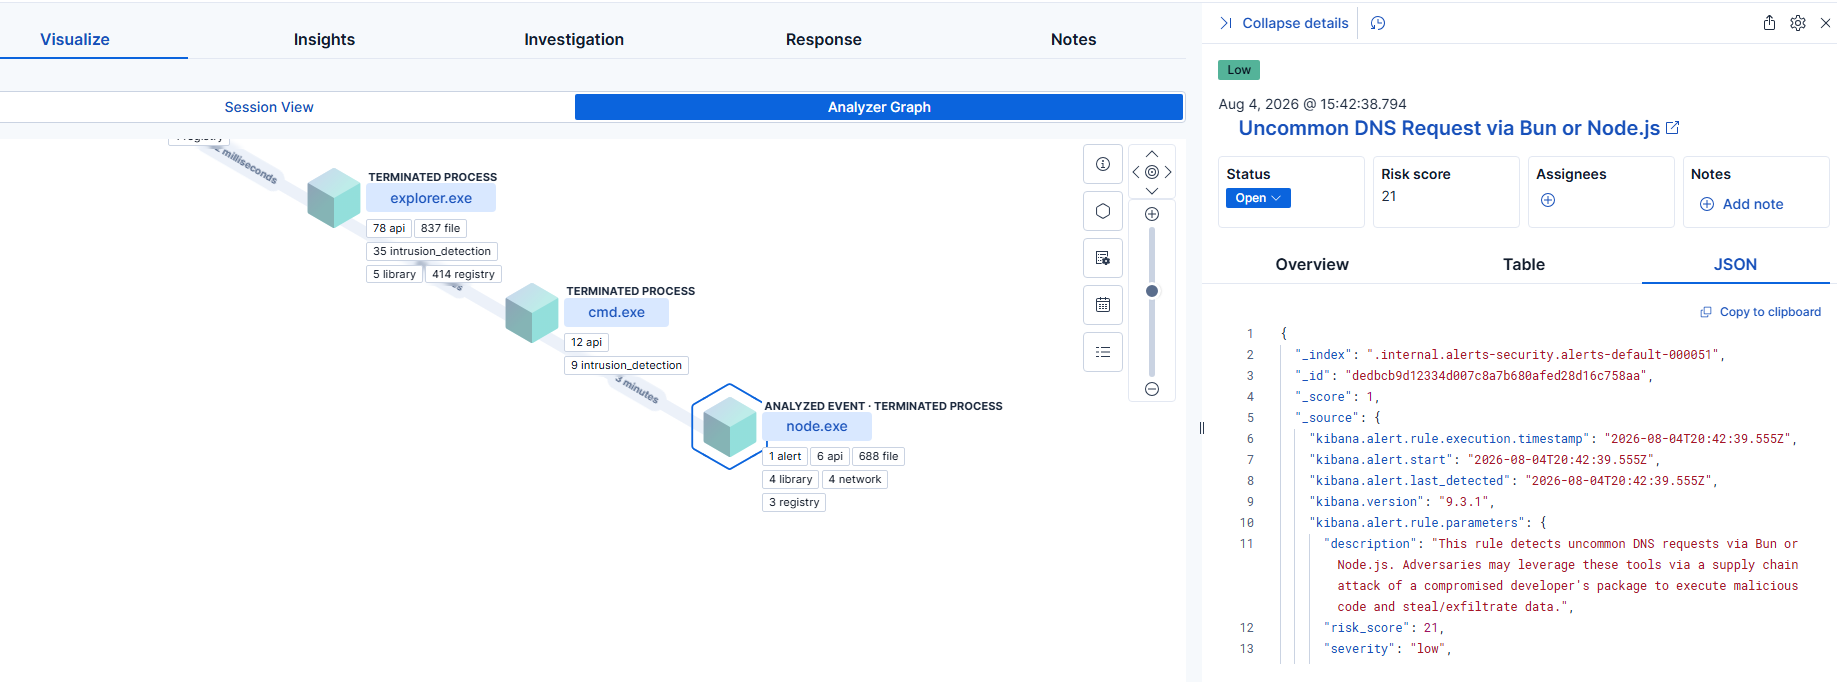Viewport: 1837px width, 682px height.
Task: Click the alert timestamp Aug 4, 2026
Action: click(1312, 104)
